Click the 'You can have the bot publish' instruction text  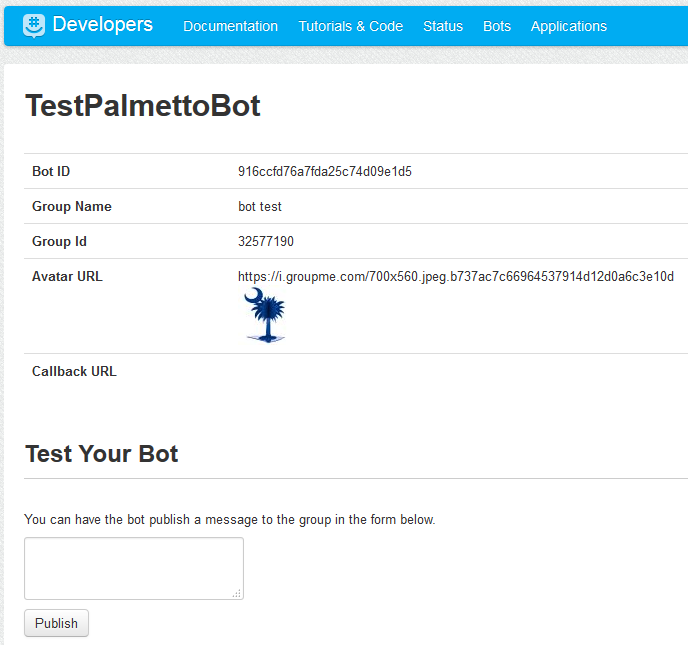point(229,520)
